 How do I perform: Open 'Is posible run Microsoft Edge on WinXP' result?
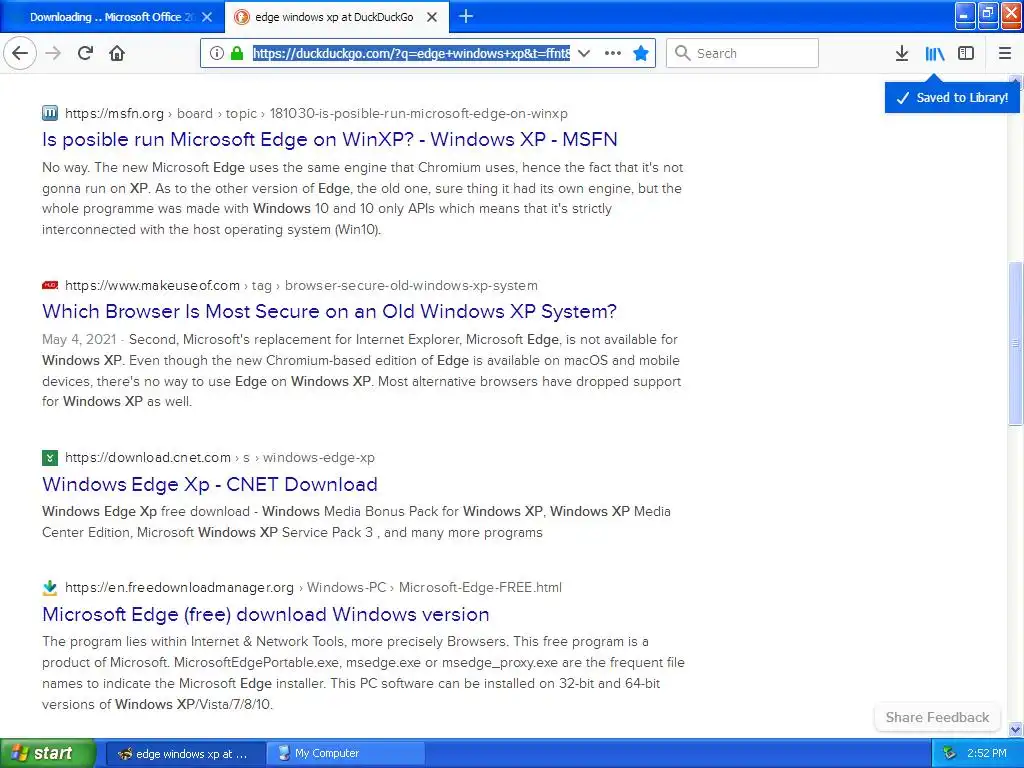point(330,139)
